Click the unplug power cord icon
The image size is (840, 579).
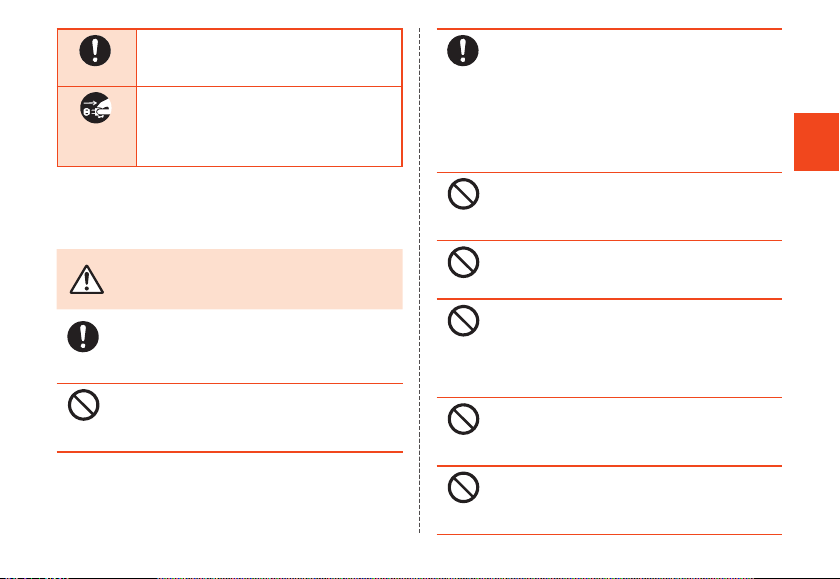[x=95, y=108]
